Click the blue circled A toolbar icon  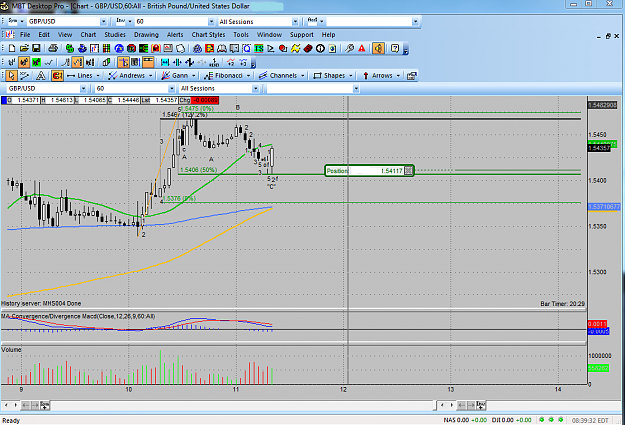pos(119,48)
